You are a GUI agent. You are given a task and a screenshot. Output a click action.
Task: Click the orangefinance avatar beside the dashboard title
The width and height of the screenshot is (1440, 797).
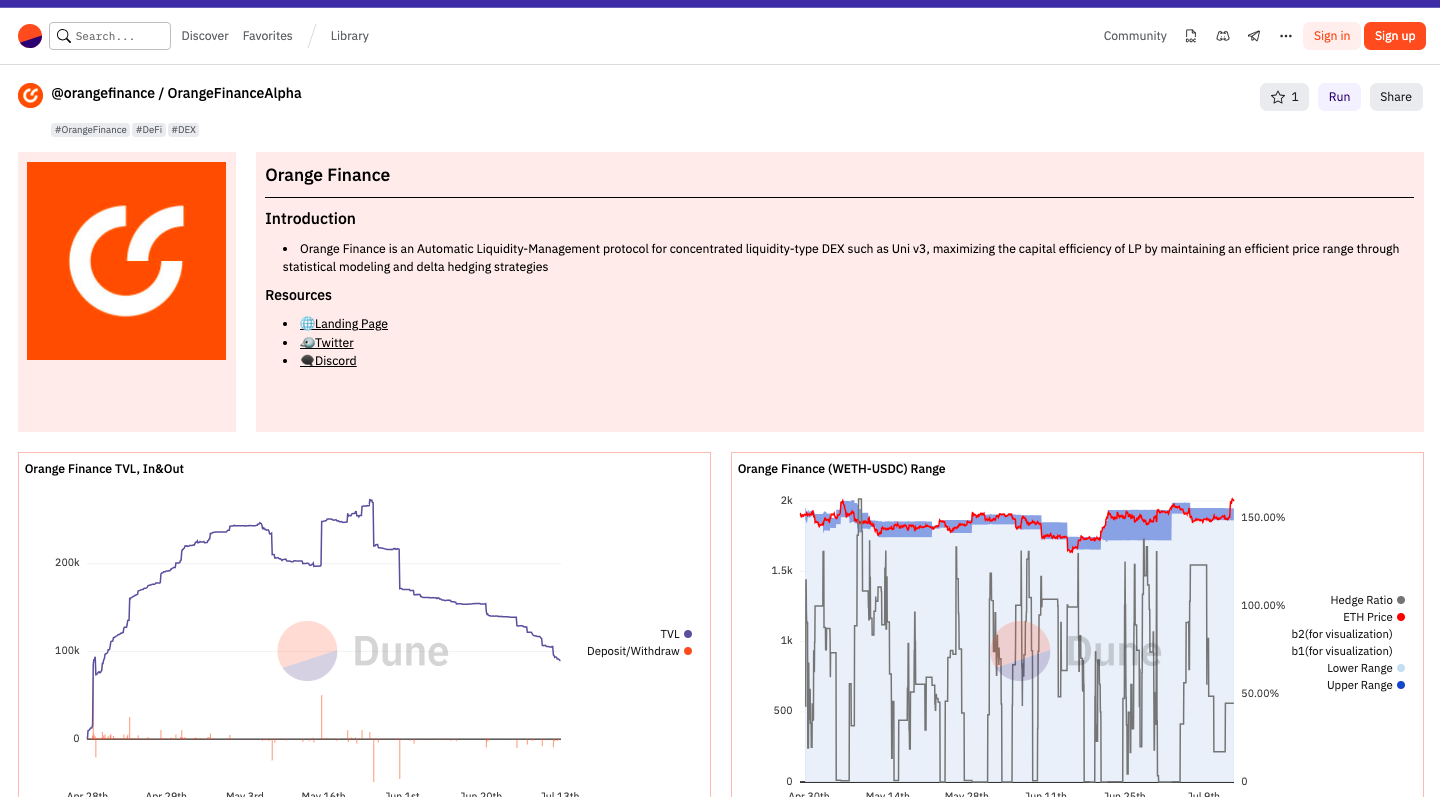(30, 95)
